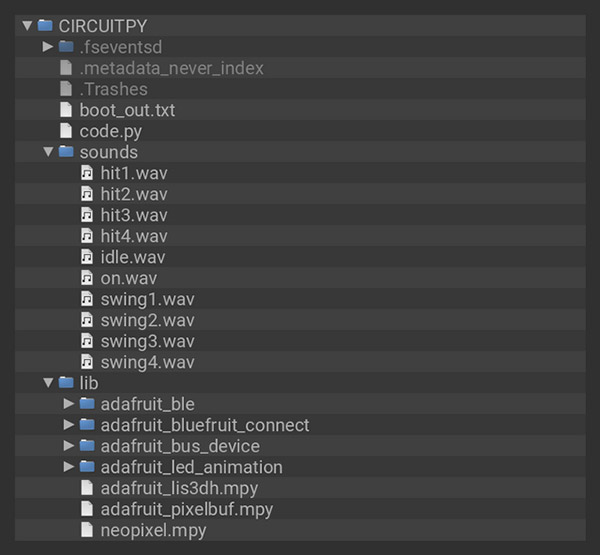Select the adafruit_lis3dh.mpy file name

(x=179, y=489)
